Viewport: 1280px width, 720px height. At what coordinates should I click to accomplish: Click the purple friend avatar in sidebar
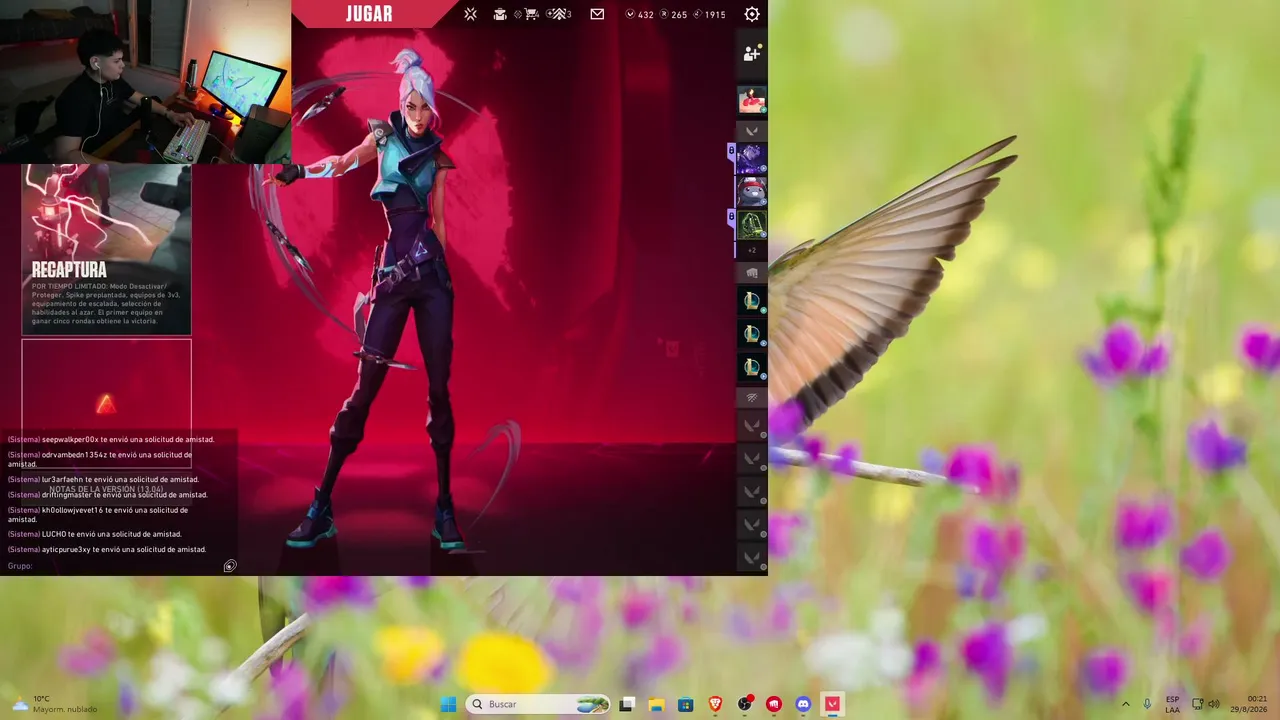pyautogui.click(x=752, y=158)
